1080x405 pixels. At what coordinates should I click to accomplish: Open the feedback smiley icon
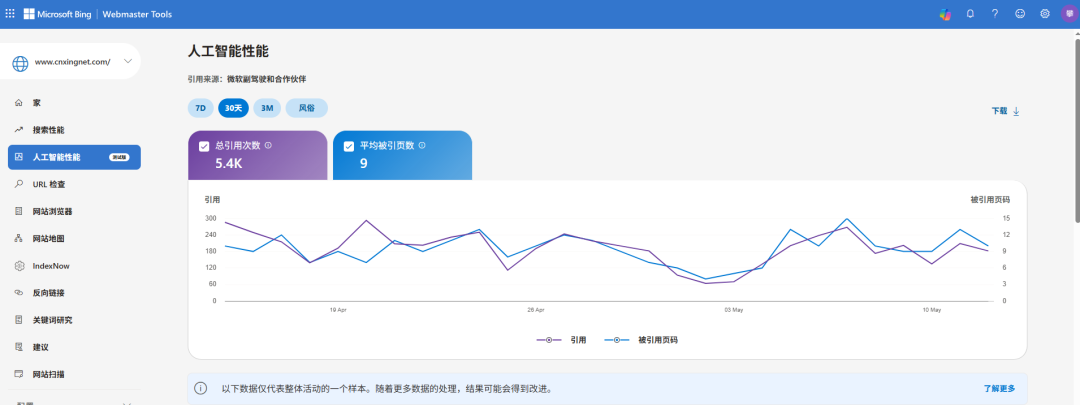(x=1019, y=14)
